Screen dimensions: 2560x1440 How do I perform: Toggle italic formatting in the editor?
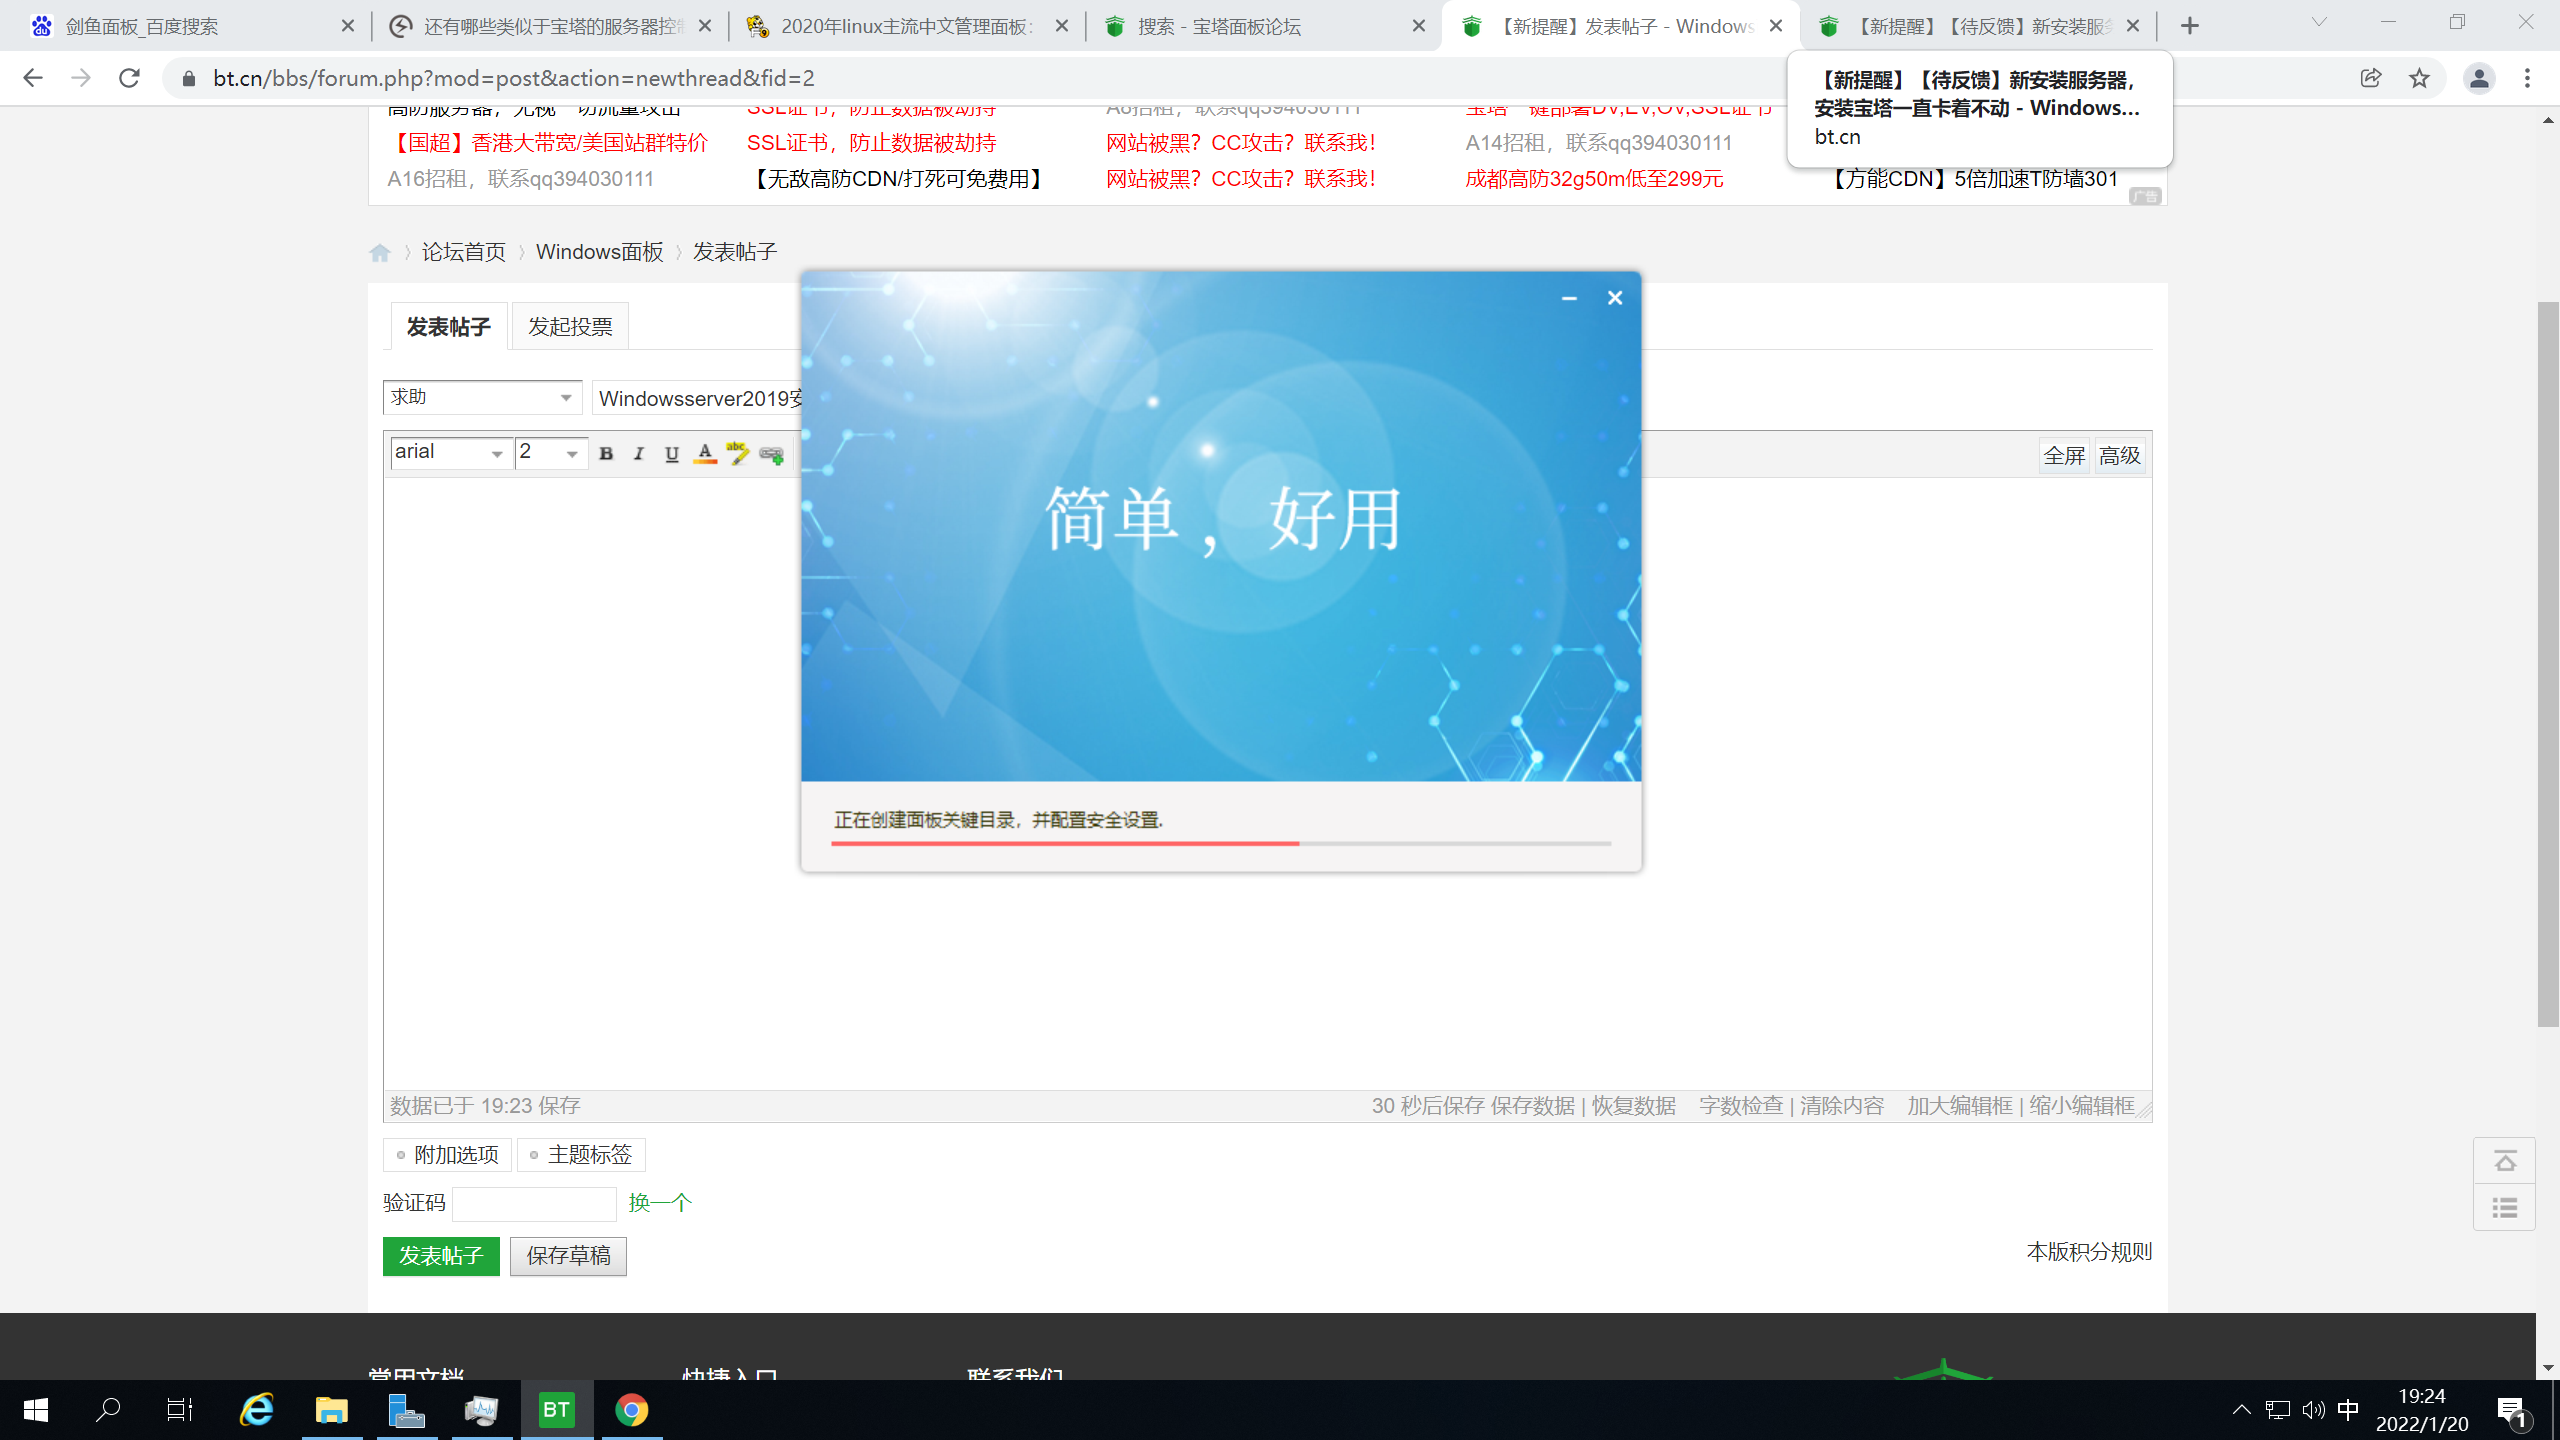pyautogui.click(x=639, y=454)
